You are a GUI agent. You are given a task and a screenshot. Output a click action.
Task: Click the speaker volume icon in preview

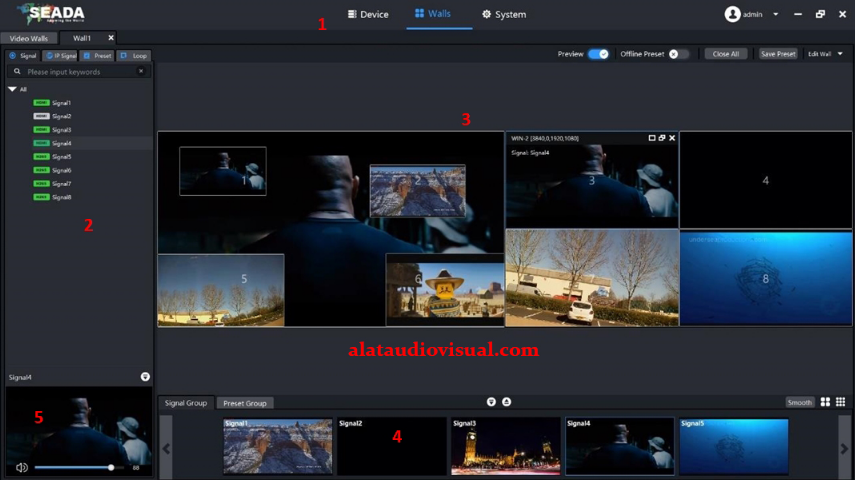pyautogui.click(x=22, y=467)
